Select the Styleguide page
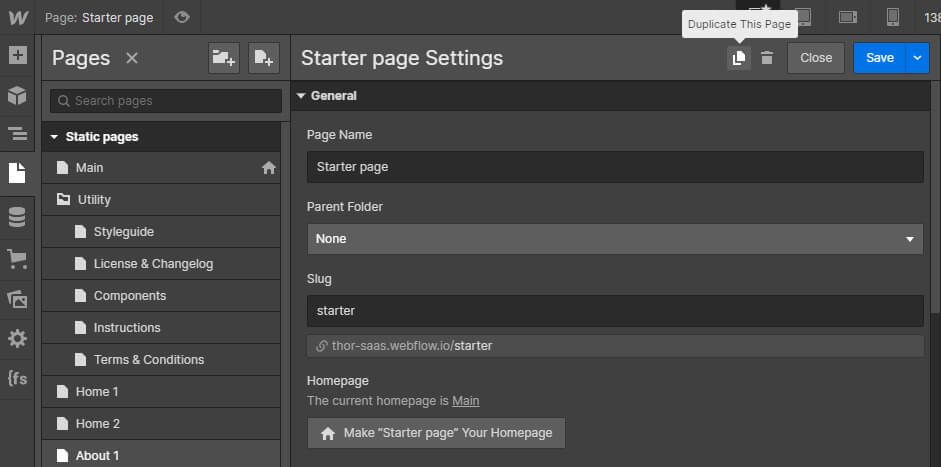This screenshot has width=941, height=467. pos(123,232)
